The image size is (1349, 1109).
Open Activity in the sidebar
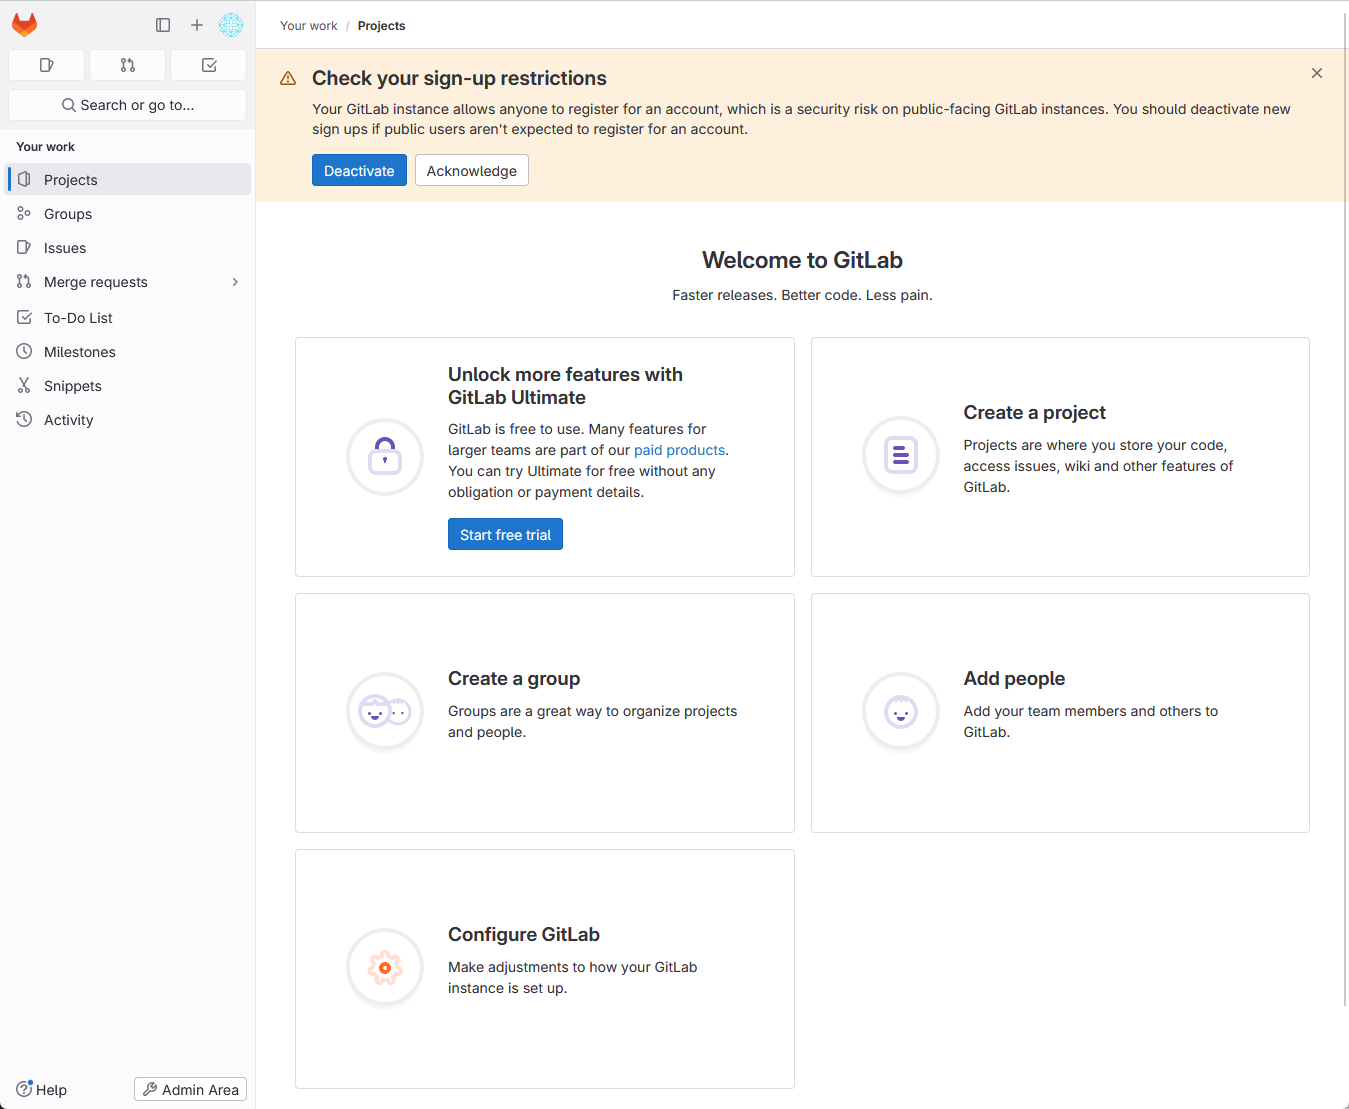pyautogui.click(x=129, y=420)
